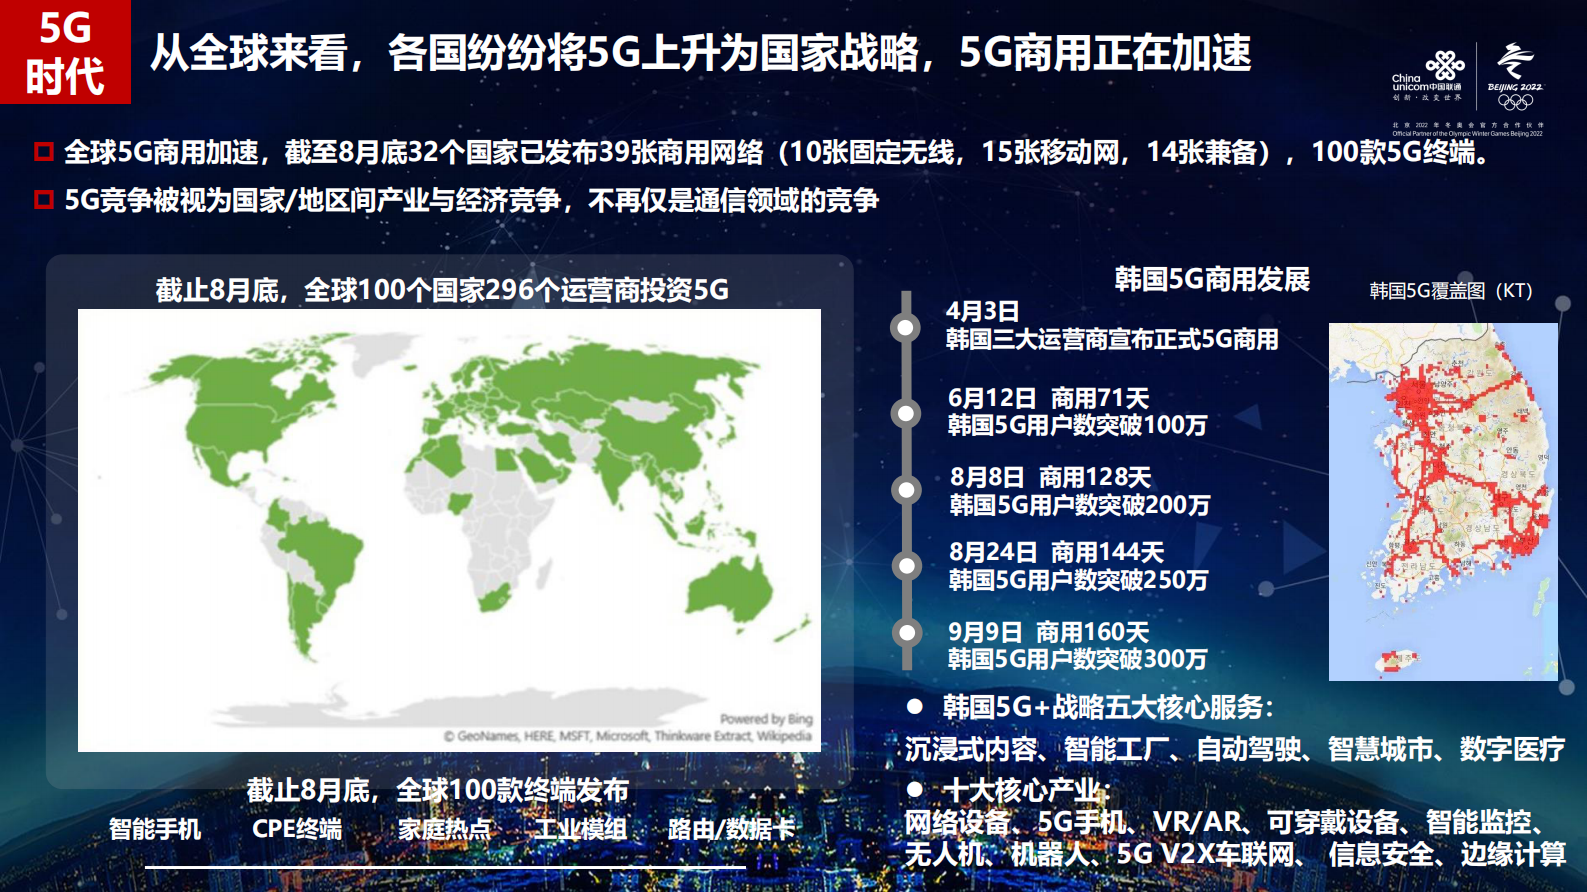Click the line starting "无人机、机器人"
The image size is (1587, 892).
(x=1235, y=854)
